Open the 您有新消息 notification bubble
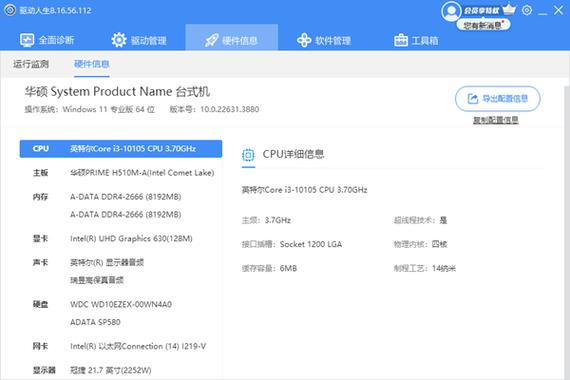Screen dimensions: 570x380 tap(483, 25)
